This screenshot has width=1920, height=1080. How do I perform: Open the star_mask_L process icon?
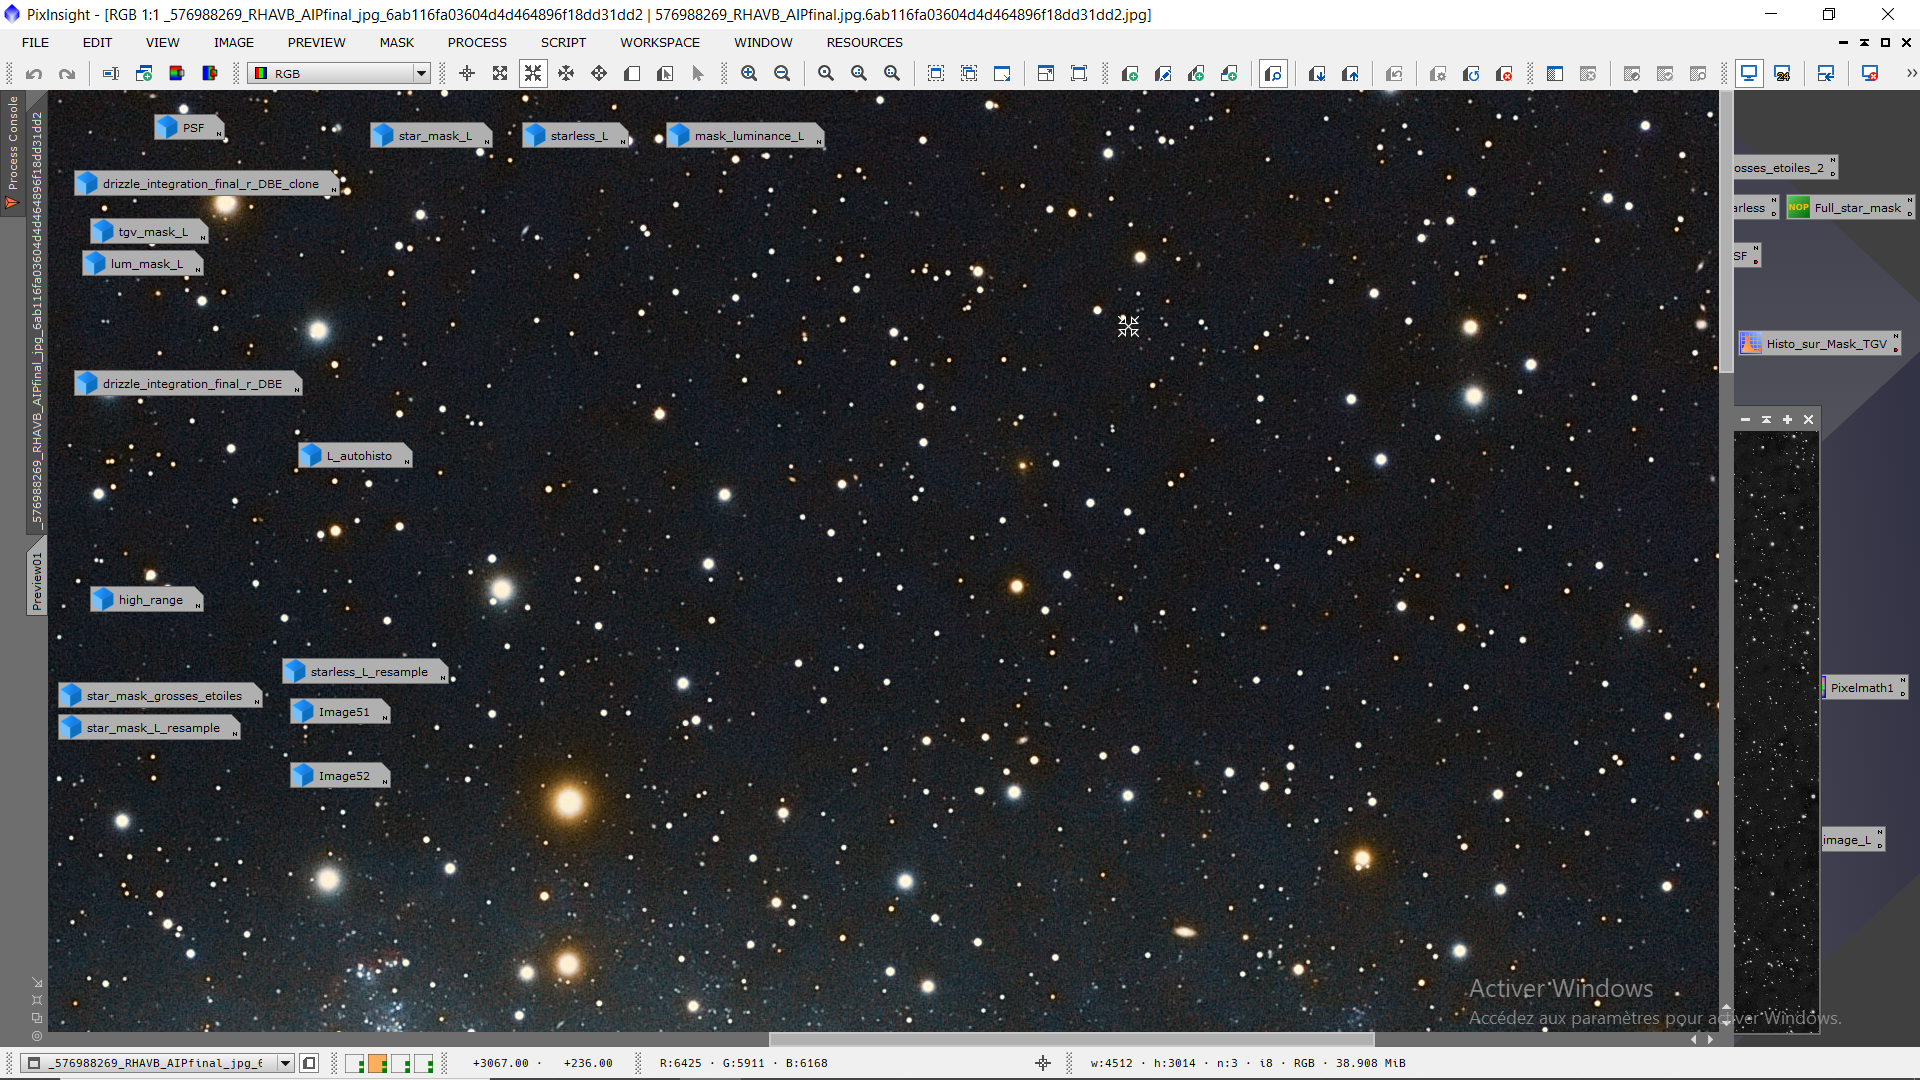pyautogui.click(x=430, y=136)
